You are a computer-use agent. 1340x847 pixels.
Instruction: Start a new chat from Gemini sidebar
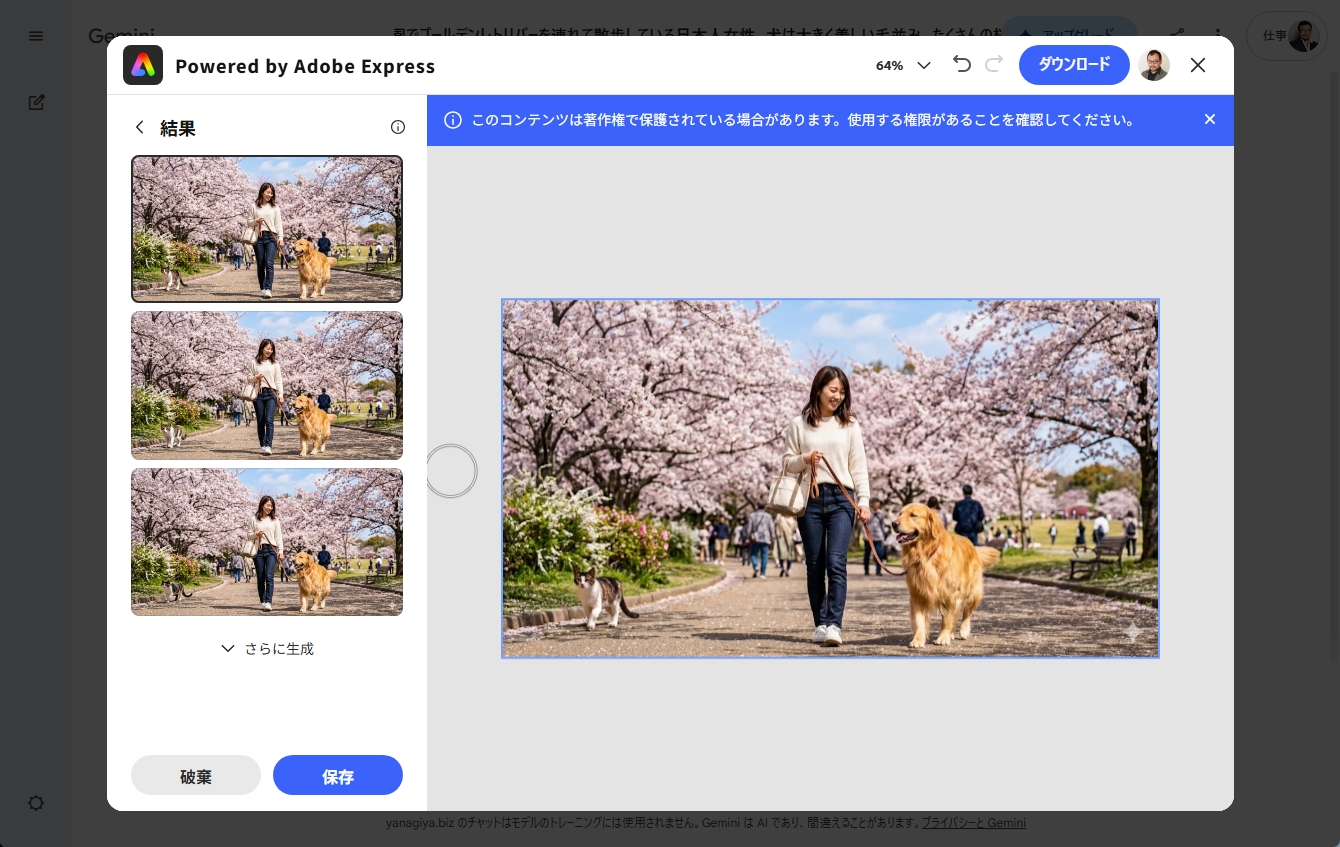pyautogui.click(x=36, y=102)
